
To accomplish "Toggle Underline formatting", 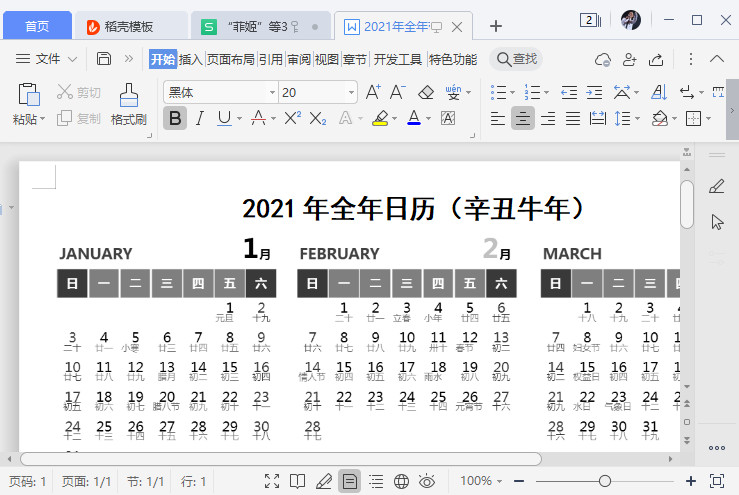I will coord(224,118).
